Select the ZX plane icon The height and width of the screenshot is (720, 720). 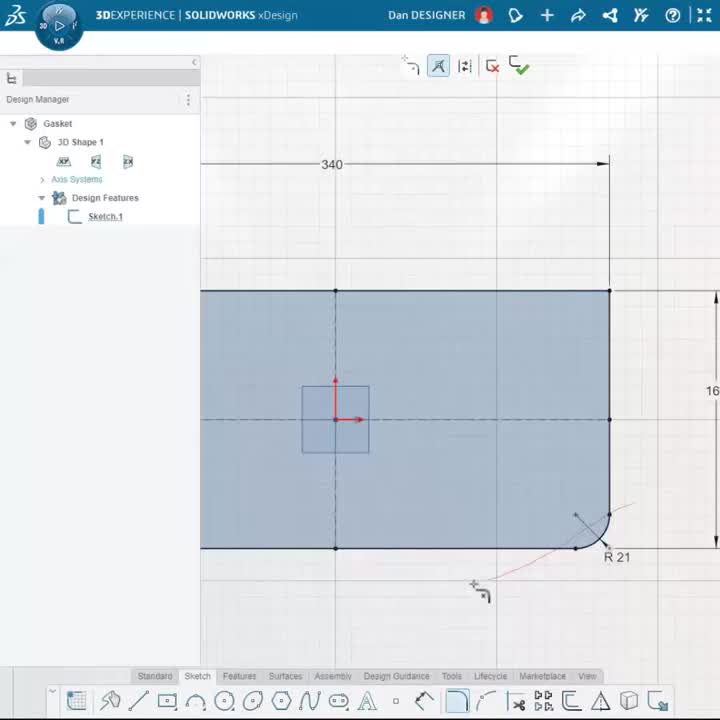[128, 161]
